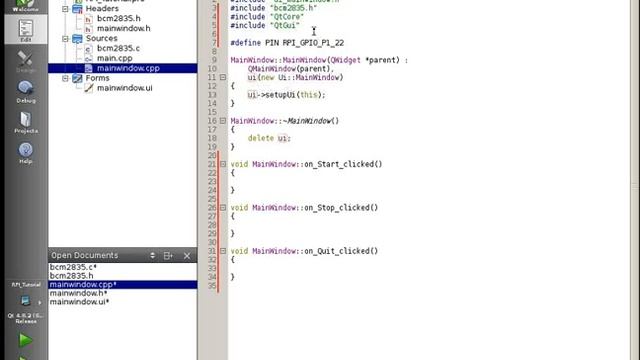Open the Debug mode
The width and height of the screenshot is (640, 360).
coord(25,91)
